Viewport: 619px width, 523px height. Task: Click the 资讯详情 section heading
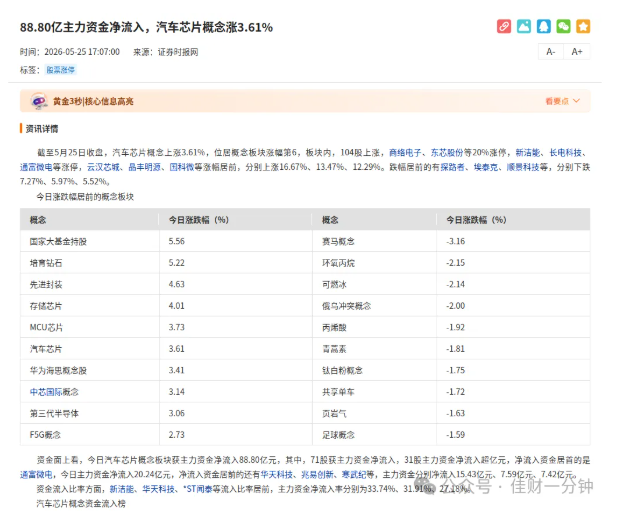[42, 129]
